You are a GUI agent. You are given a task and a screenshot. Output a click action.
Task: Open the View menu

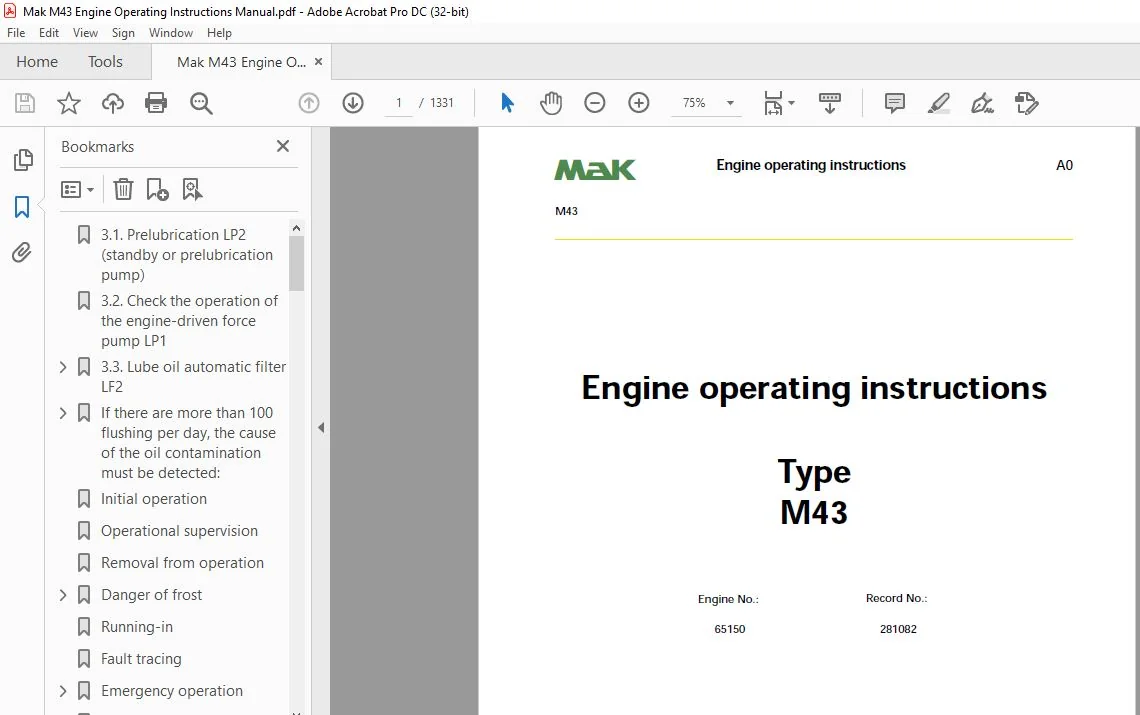pos(85,33)
